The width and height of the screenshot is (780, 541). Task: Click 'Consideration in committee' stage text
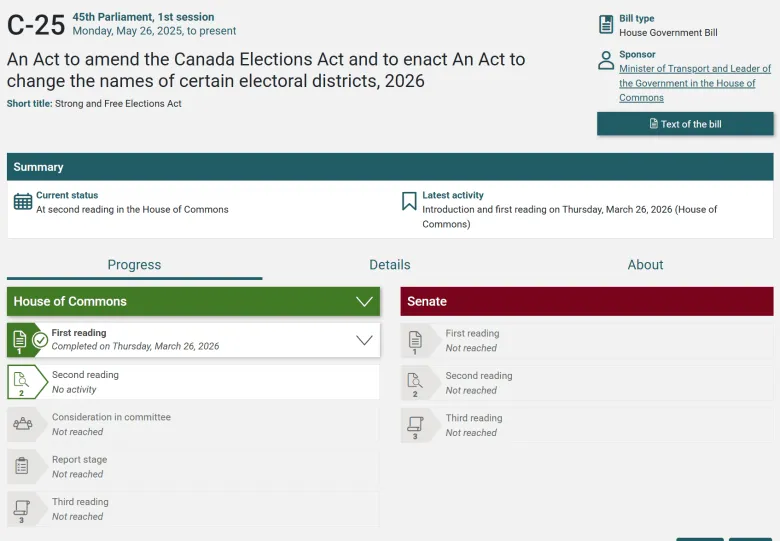point(111,417)
